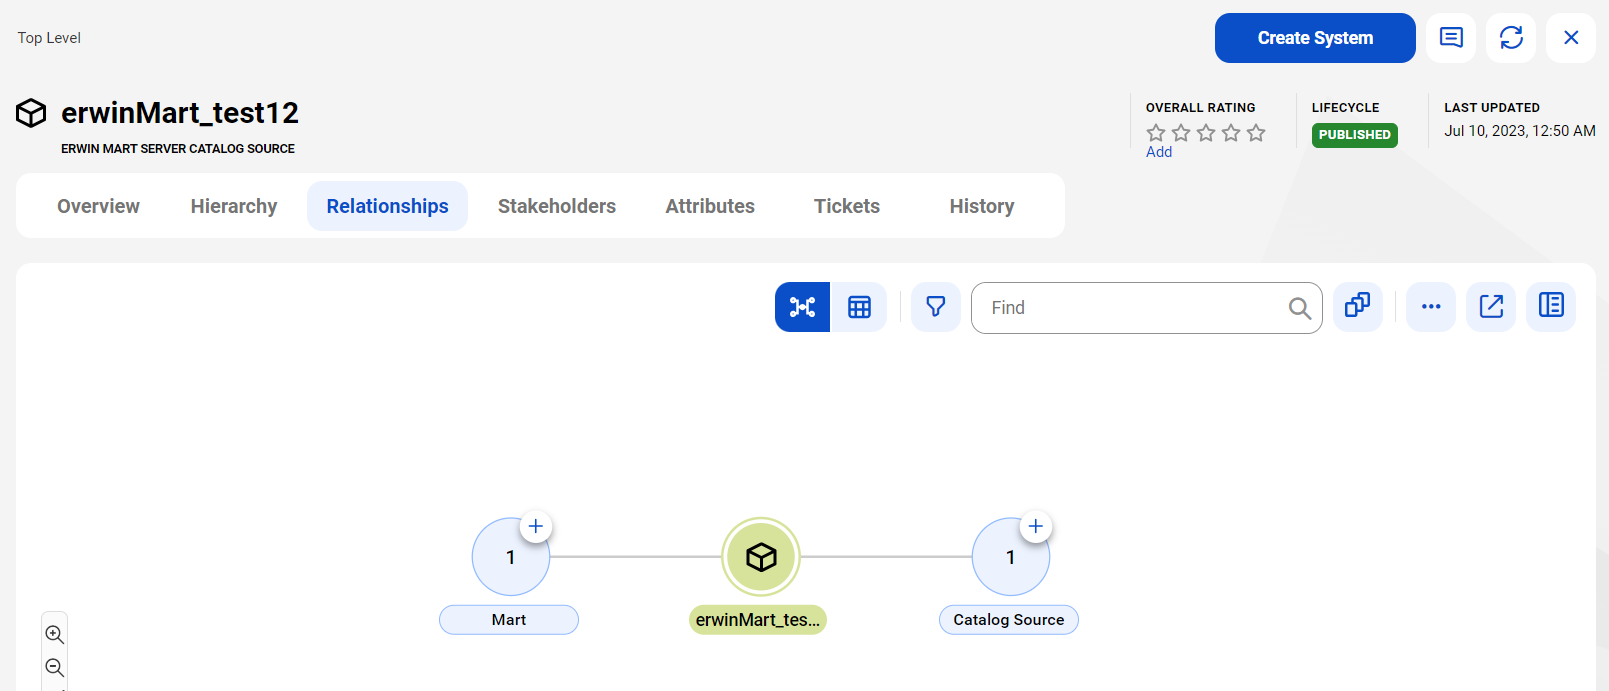
Task: Rate with the fifth star
Action: pyautogui.click(x=1256, y=133)
